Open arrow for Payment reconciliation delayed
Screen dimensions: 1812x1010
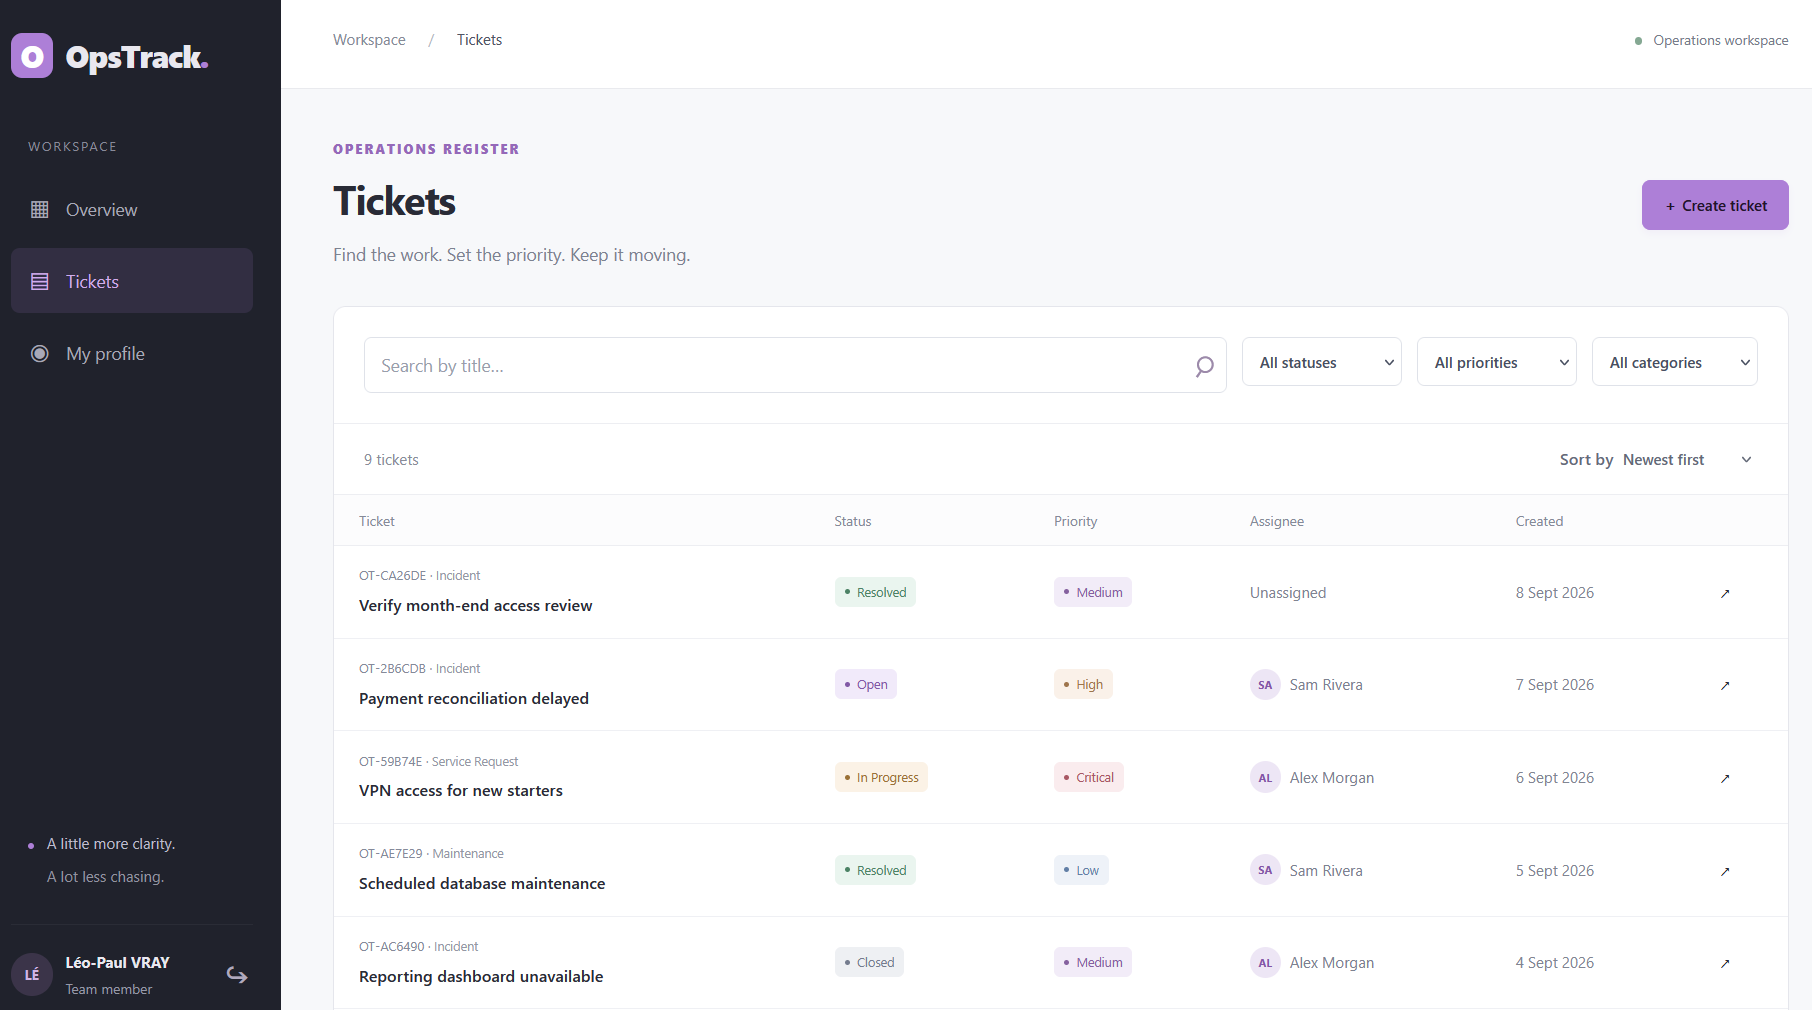1725,685
